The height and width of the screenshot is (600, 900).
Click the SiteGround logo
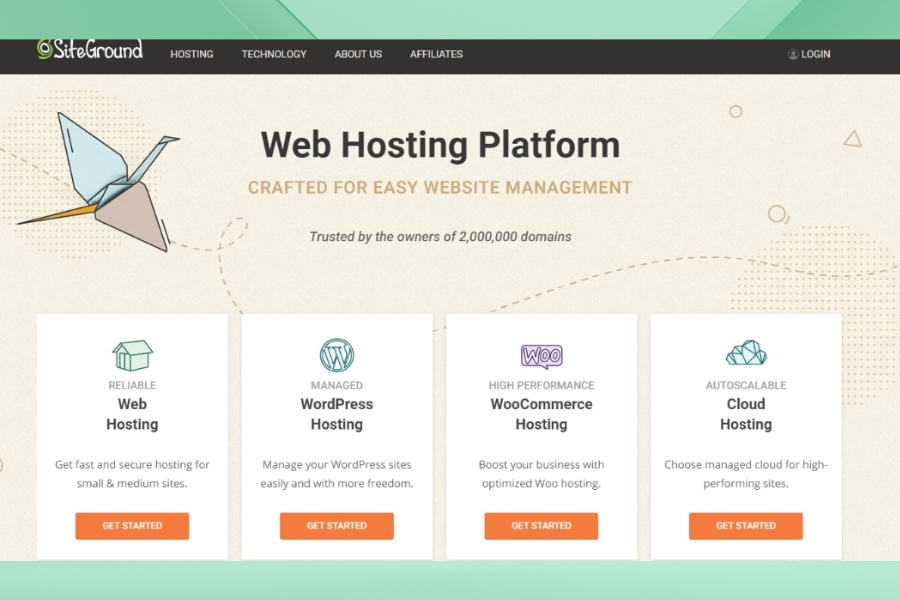(x=90, y=50)
